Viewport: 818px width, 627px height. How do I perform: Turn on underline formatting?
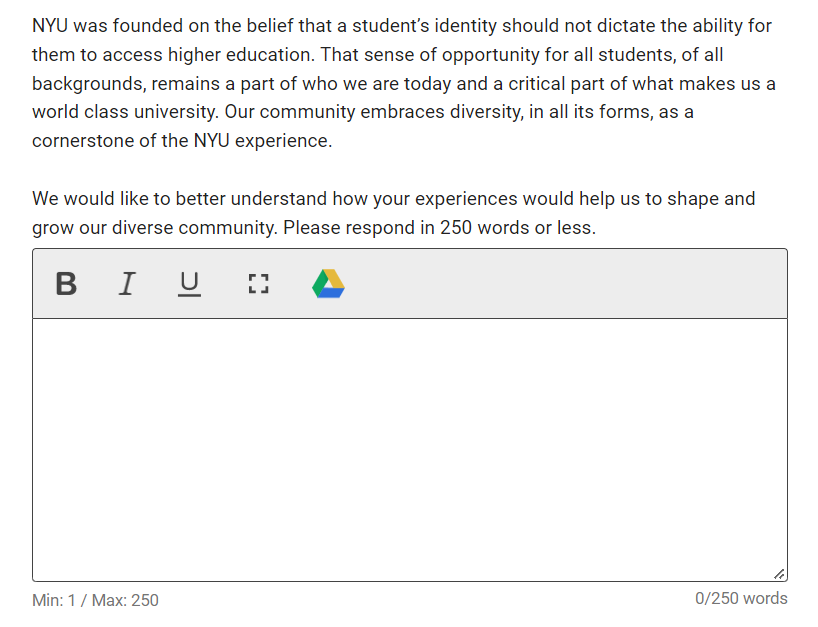pyautogui.click(x=189, y=284)
